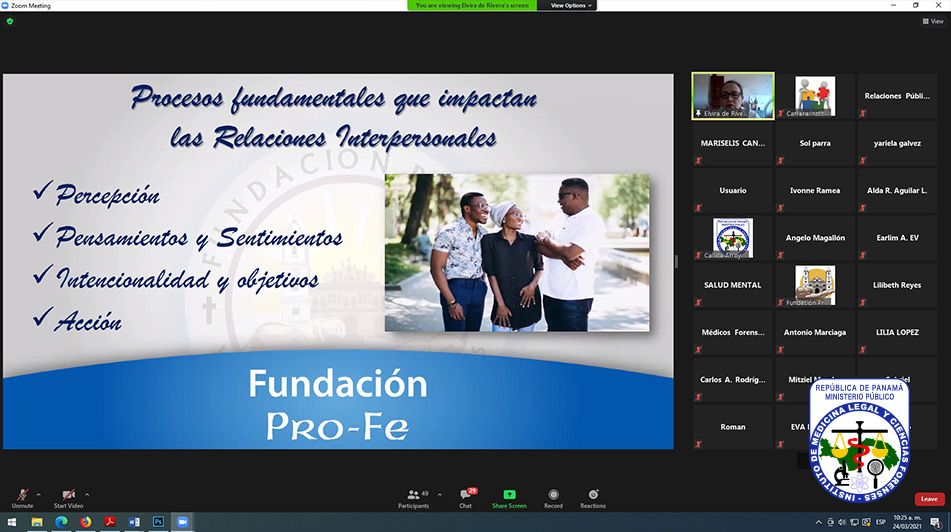The height and width of the screenshot is (532, 951).
Task: Click the panel divider handle beside slide
Action: click(676, 261)
